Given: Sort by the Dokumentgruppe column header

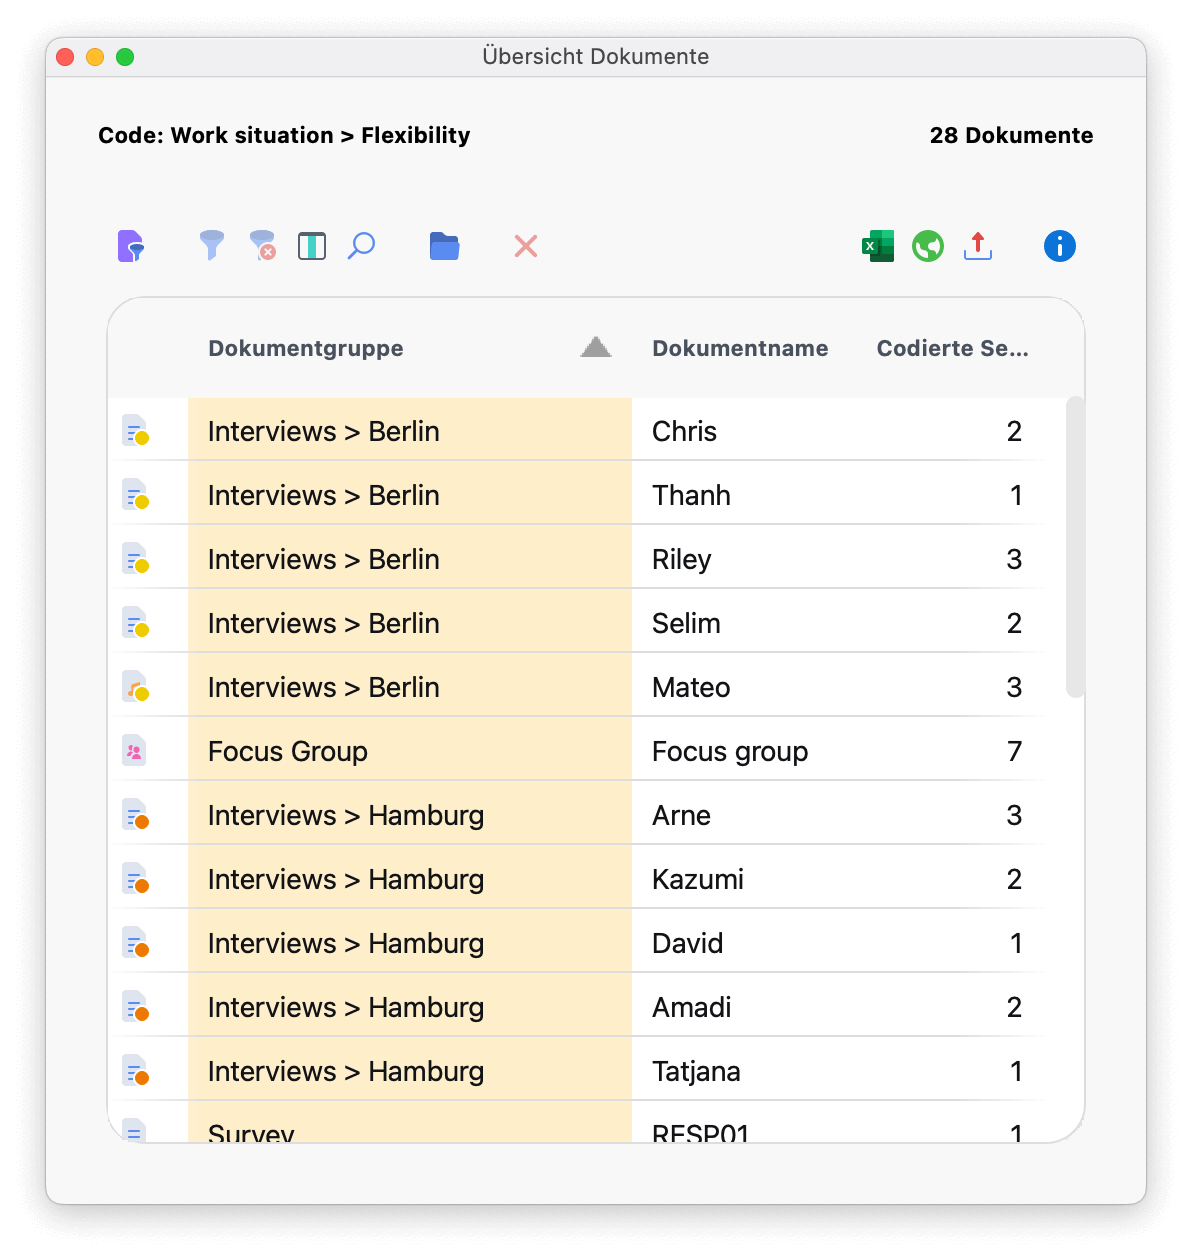Looking at the screenshot, I should click(306, 348).
